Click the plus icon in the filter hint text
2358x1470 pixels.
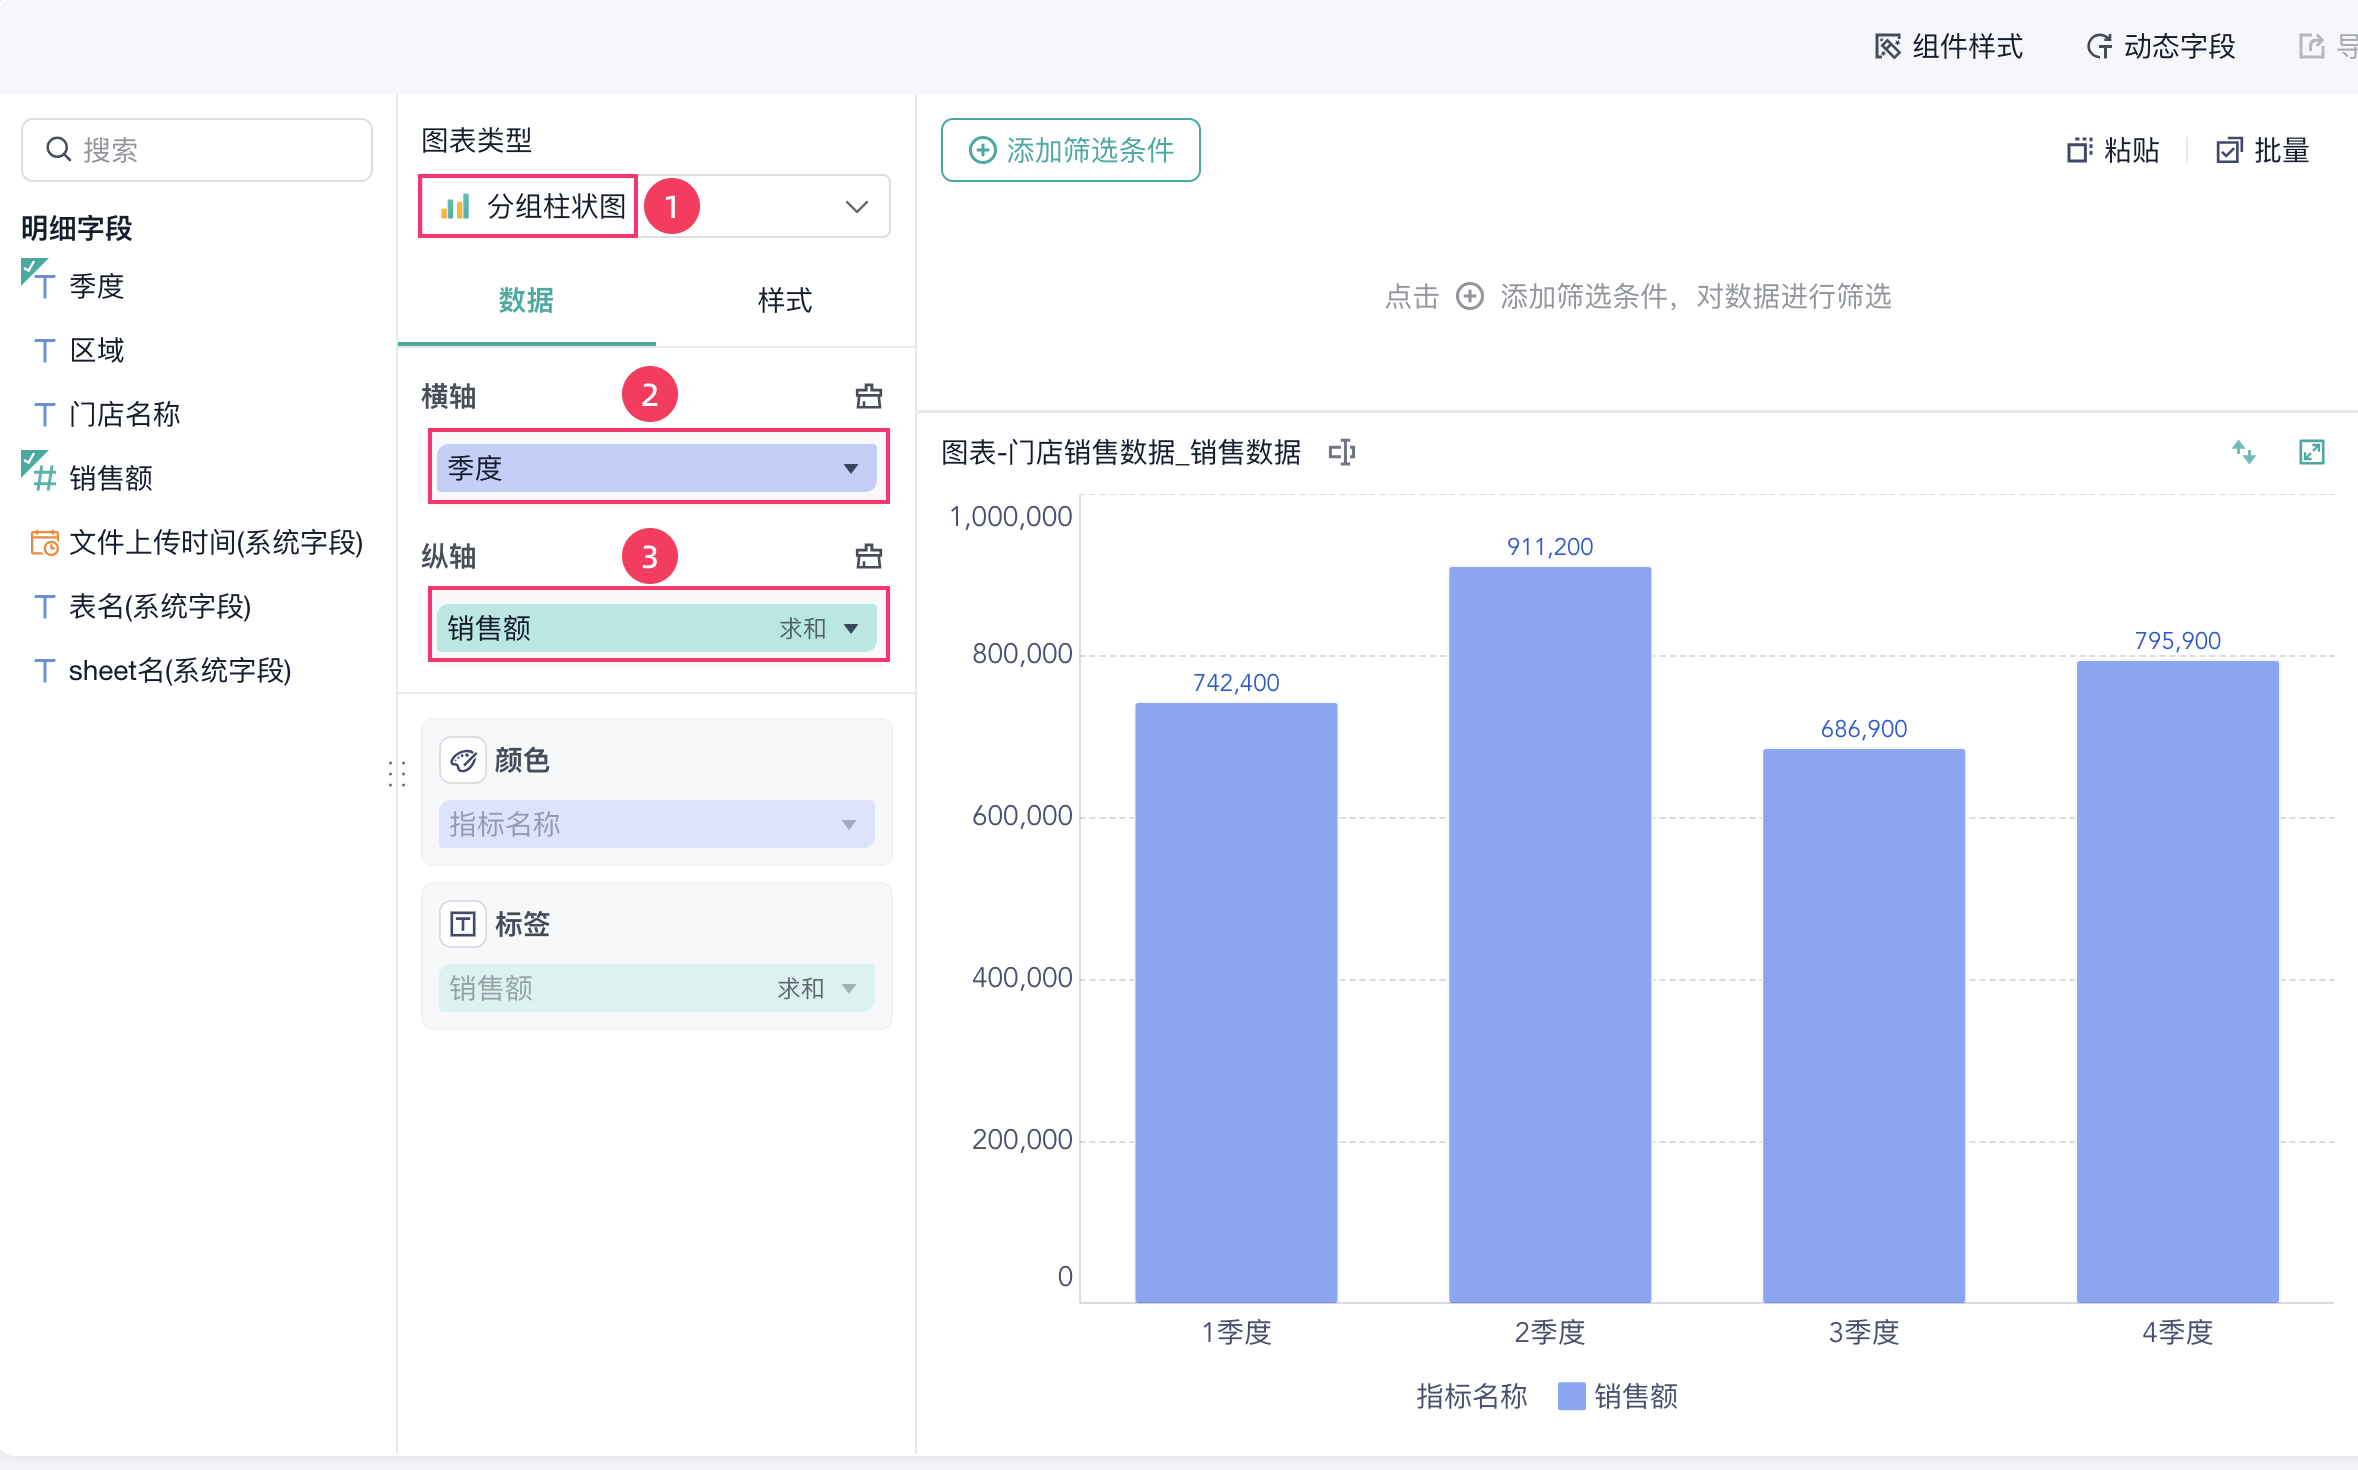(1469, 296)
